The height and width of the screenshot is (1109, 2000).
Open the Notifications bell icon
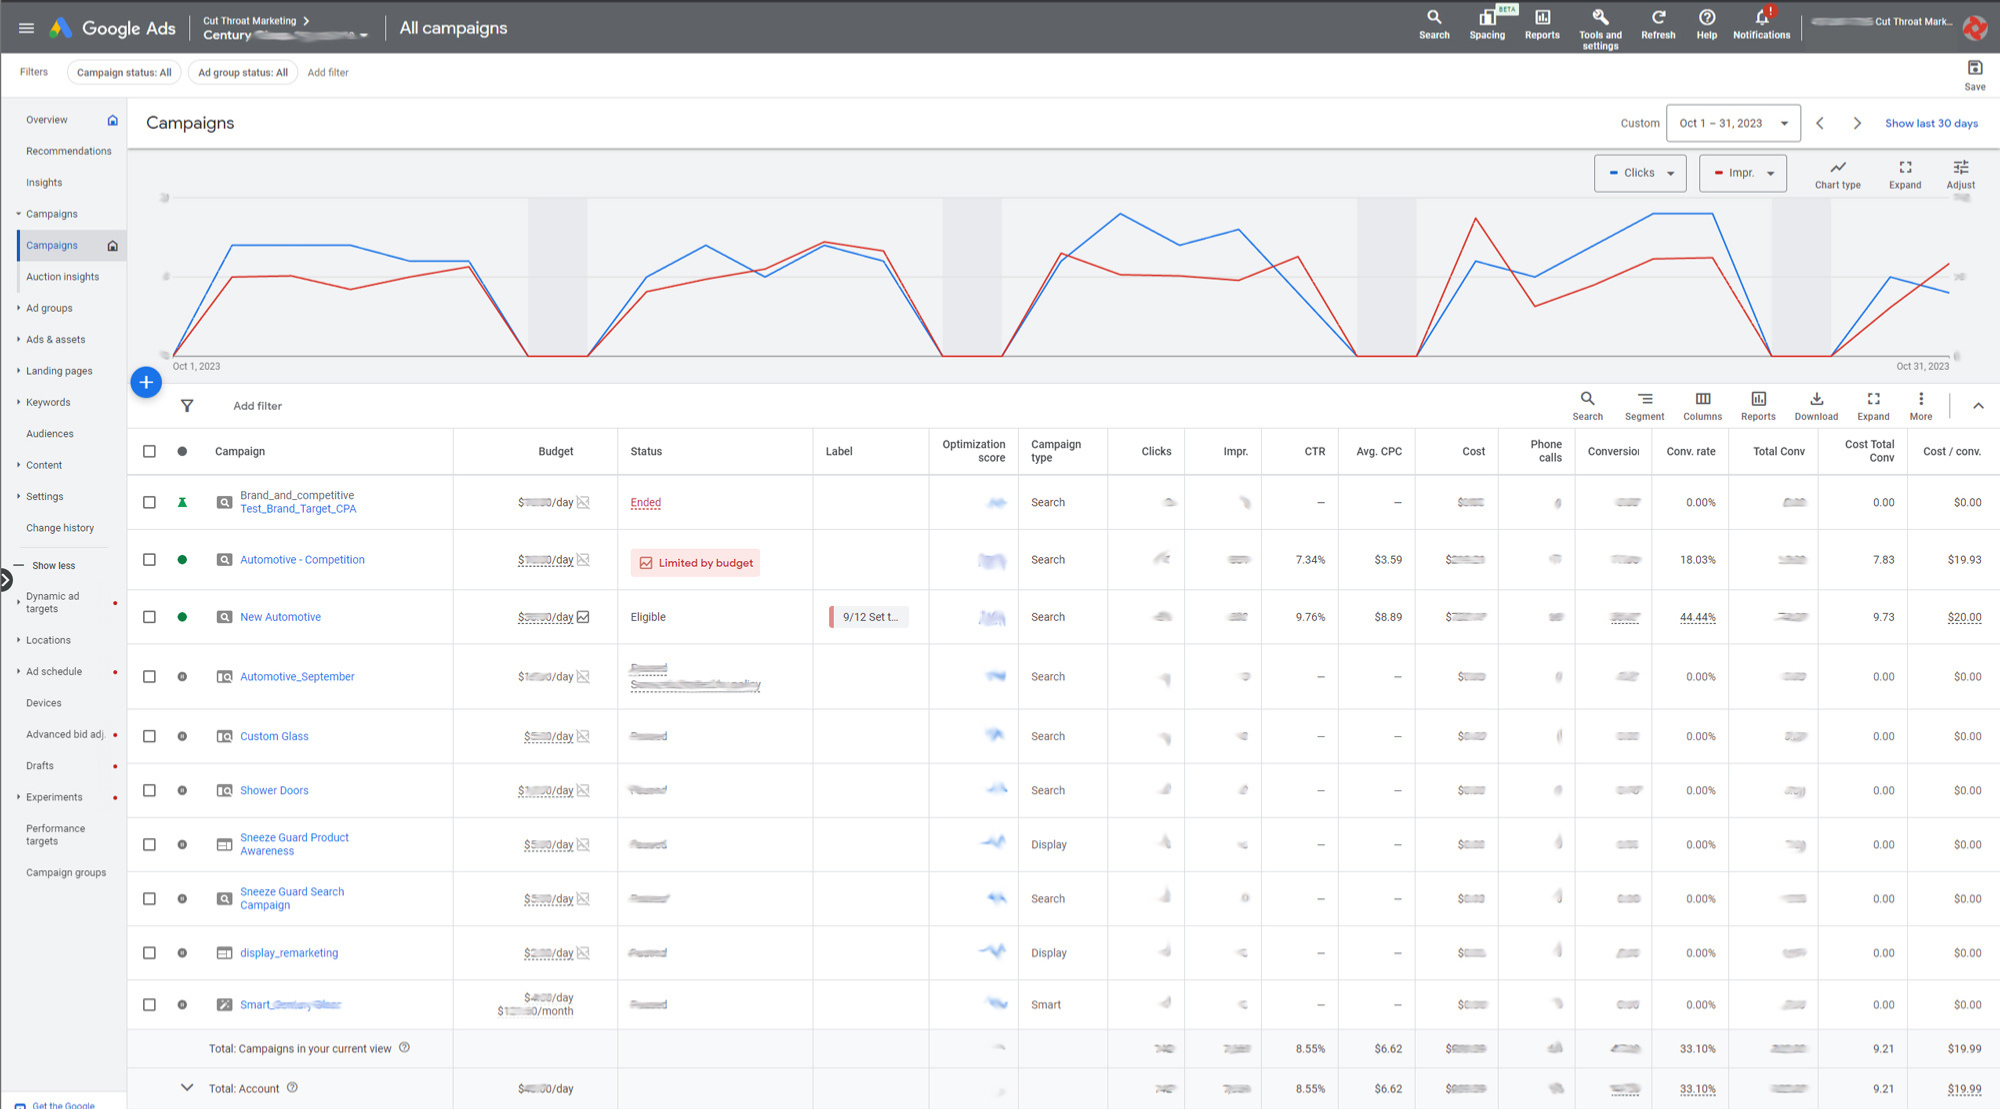click(x=1761, y=18)
